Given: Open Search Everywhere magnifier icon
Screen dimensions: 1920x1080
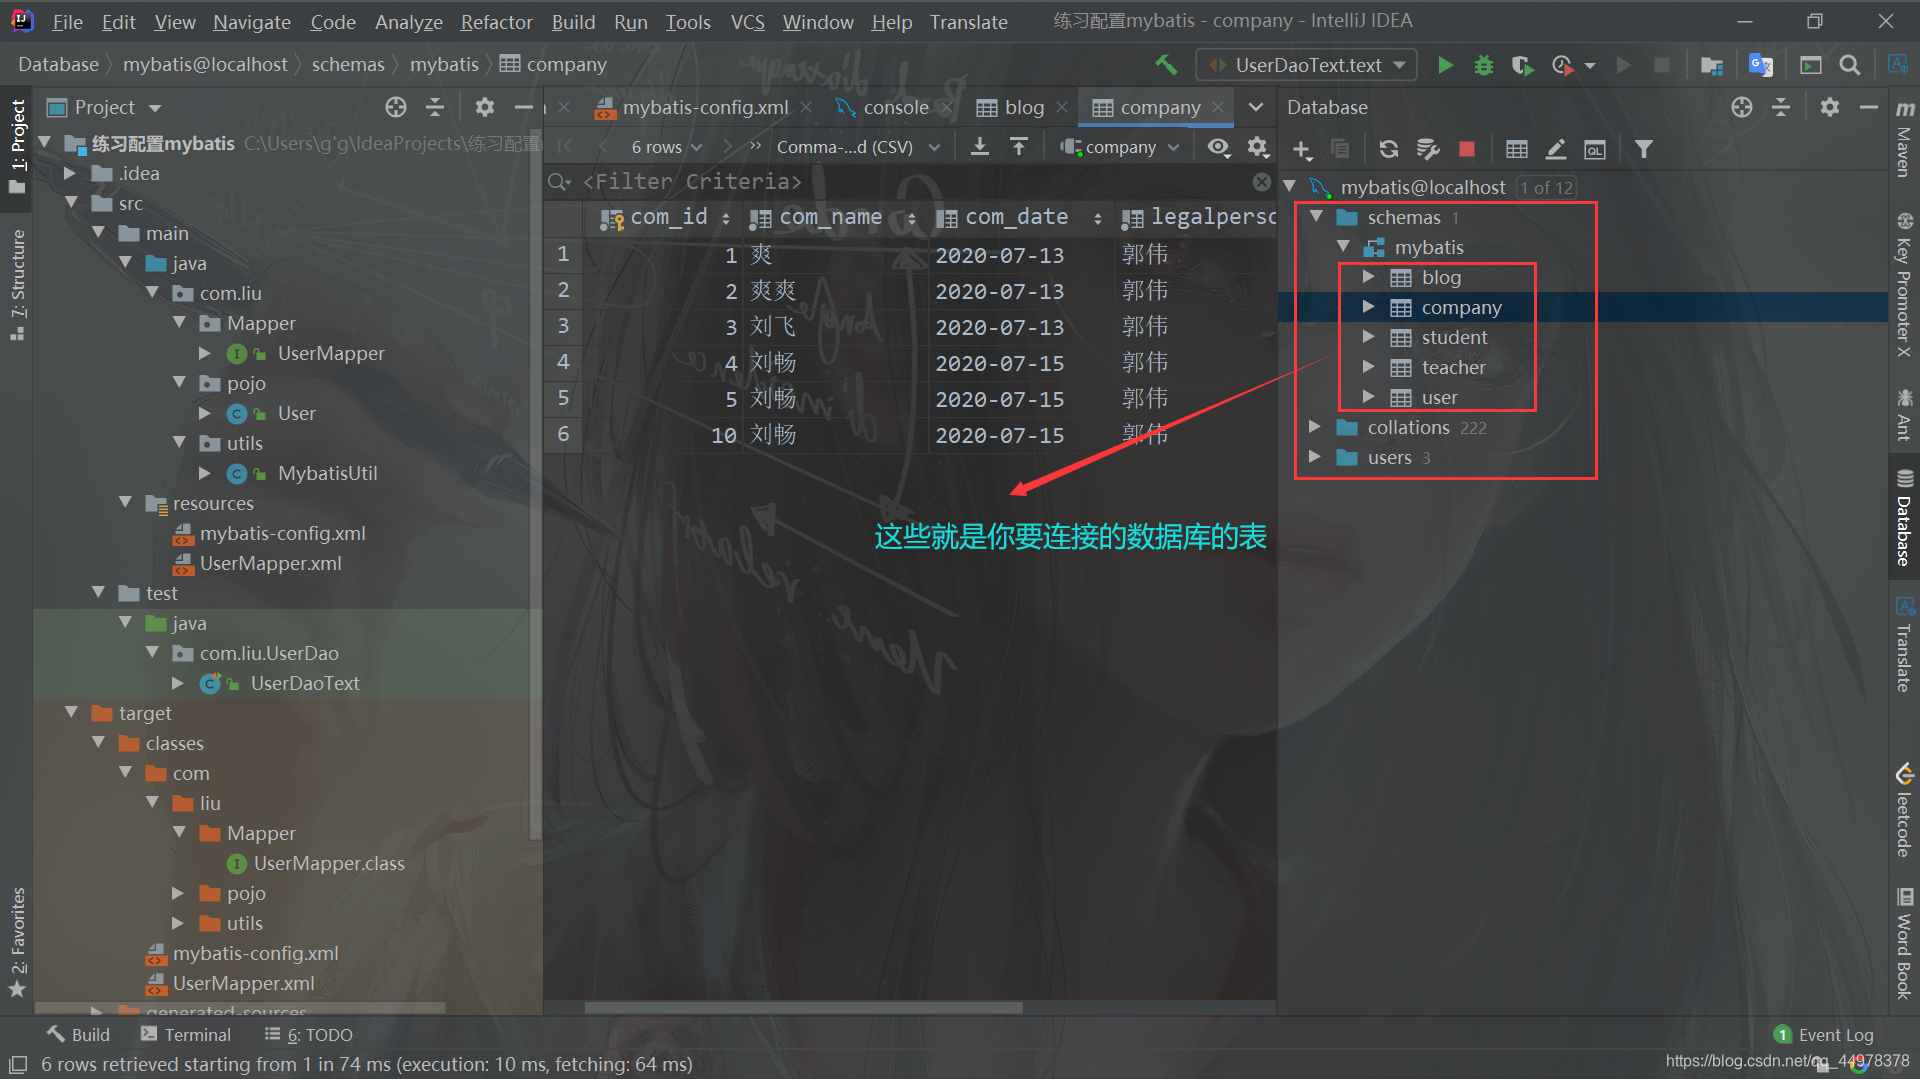Looking at the screenshot, I should 1850,65.
